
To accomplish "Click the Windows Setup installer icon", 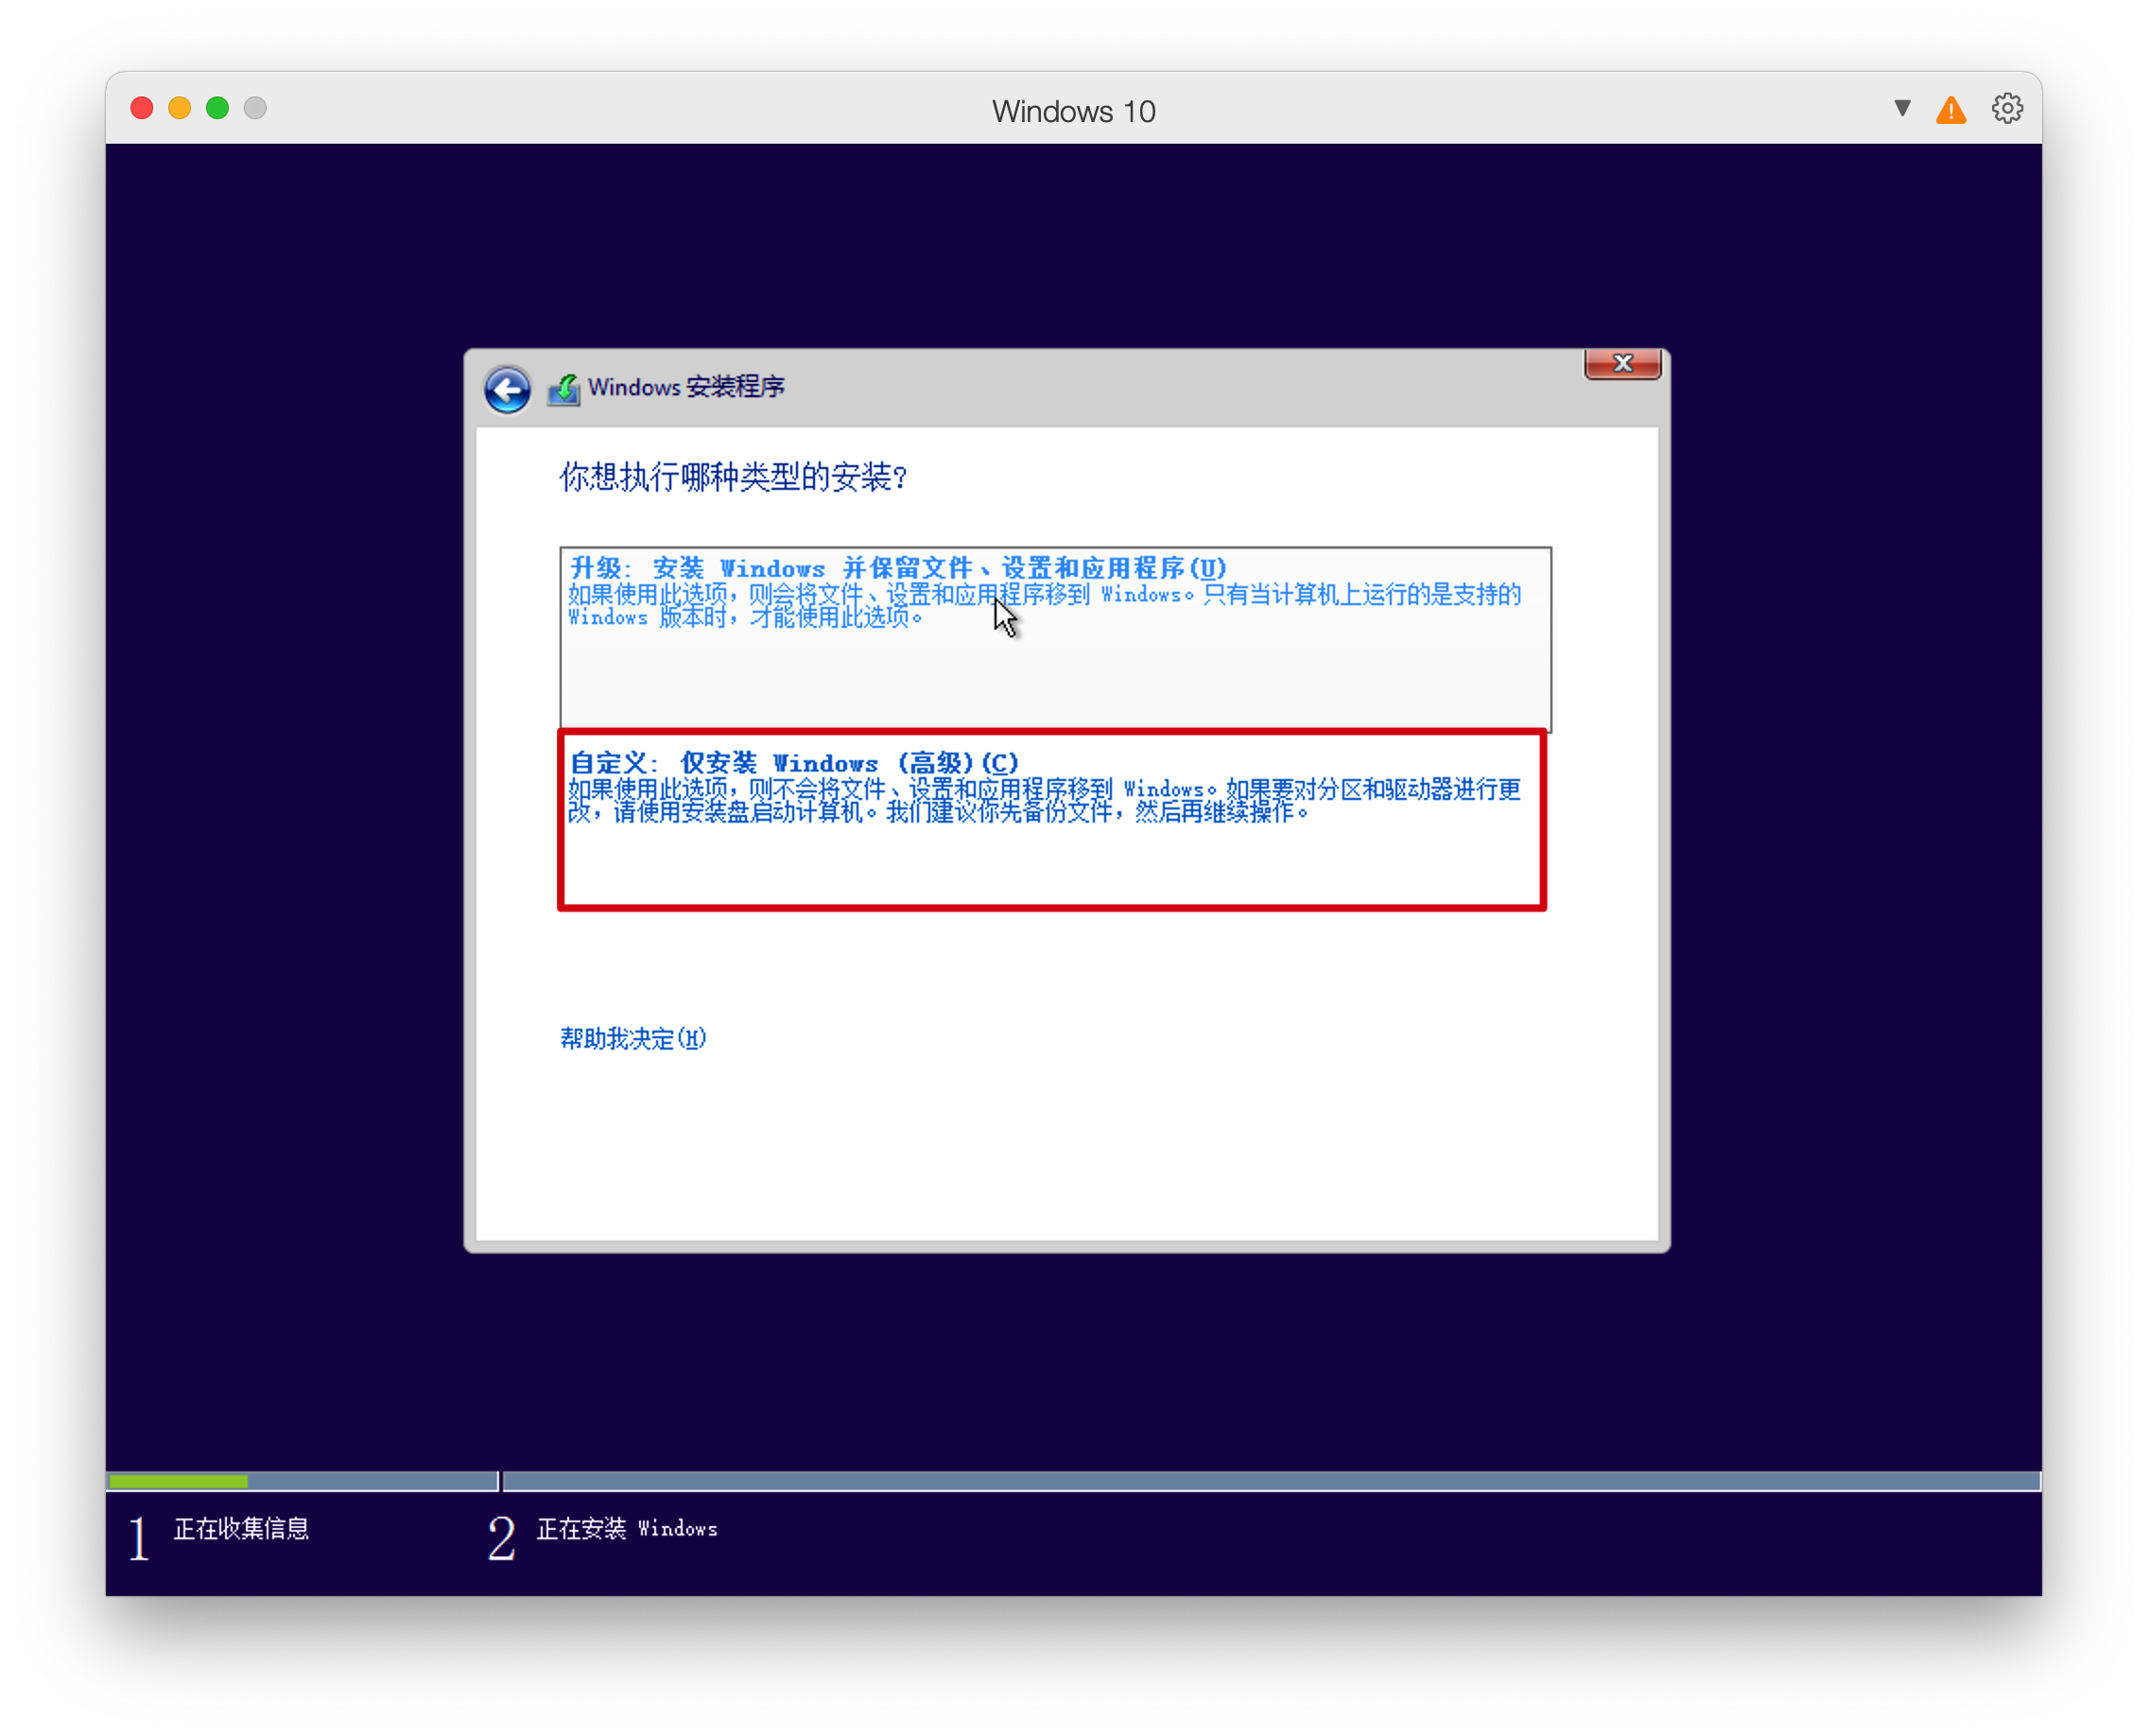I will point(564,389).
